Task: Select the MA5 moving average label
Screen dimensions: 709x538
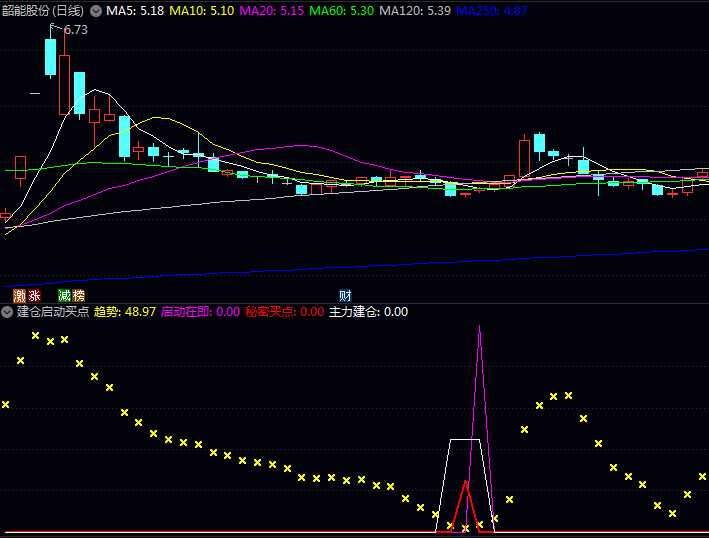Action: pos(135,11)
